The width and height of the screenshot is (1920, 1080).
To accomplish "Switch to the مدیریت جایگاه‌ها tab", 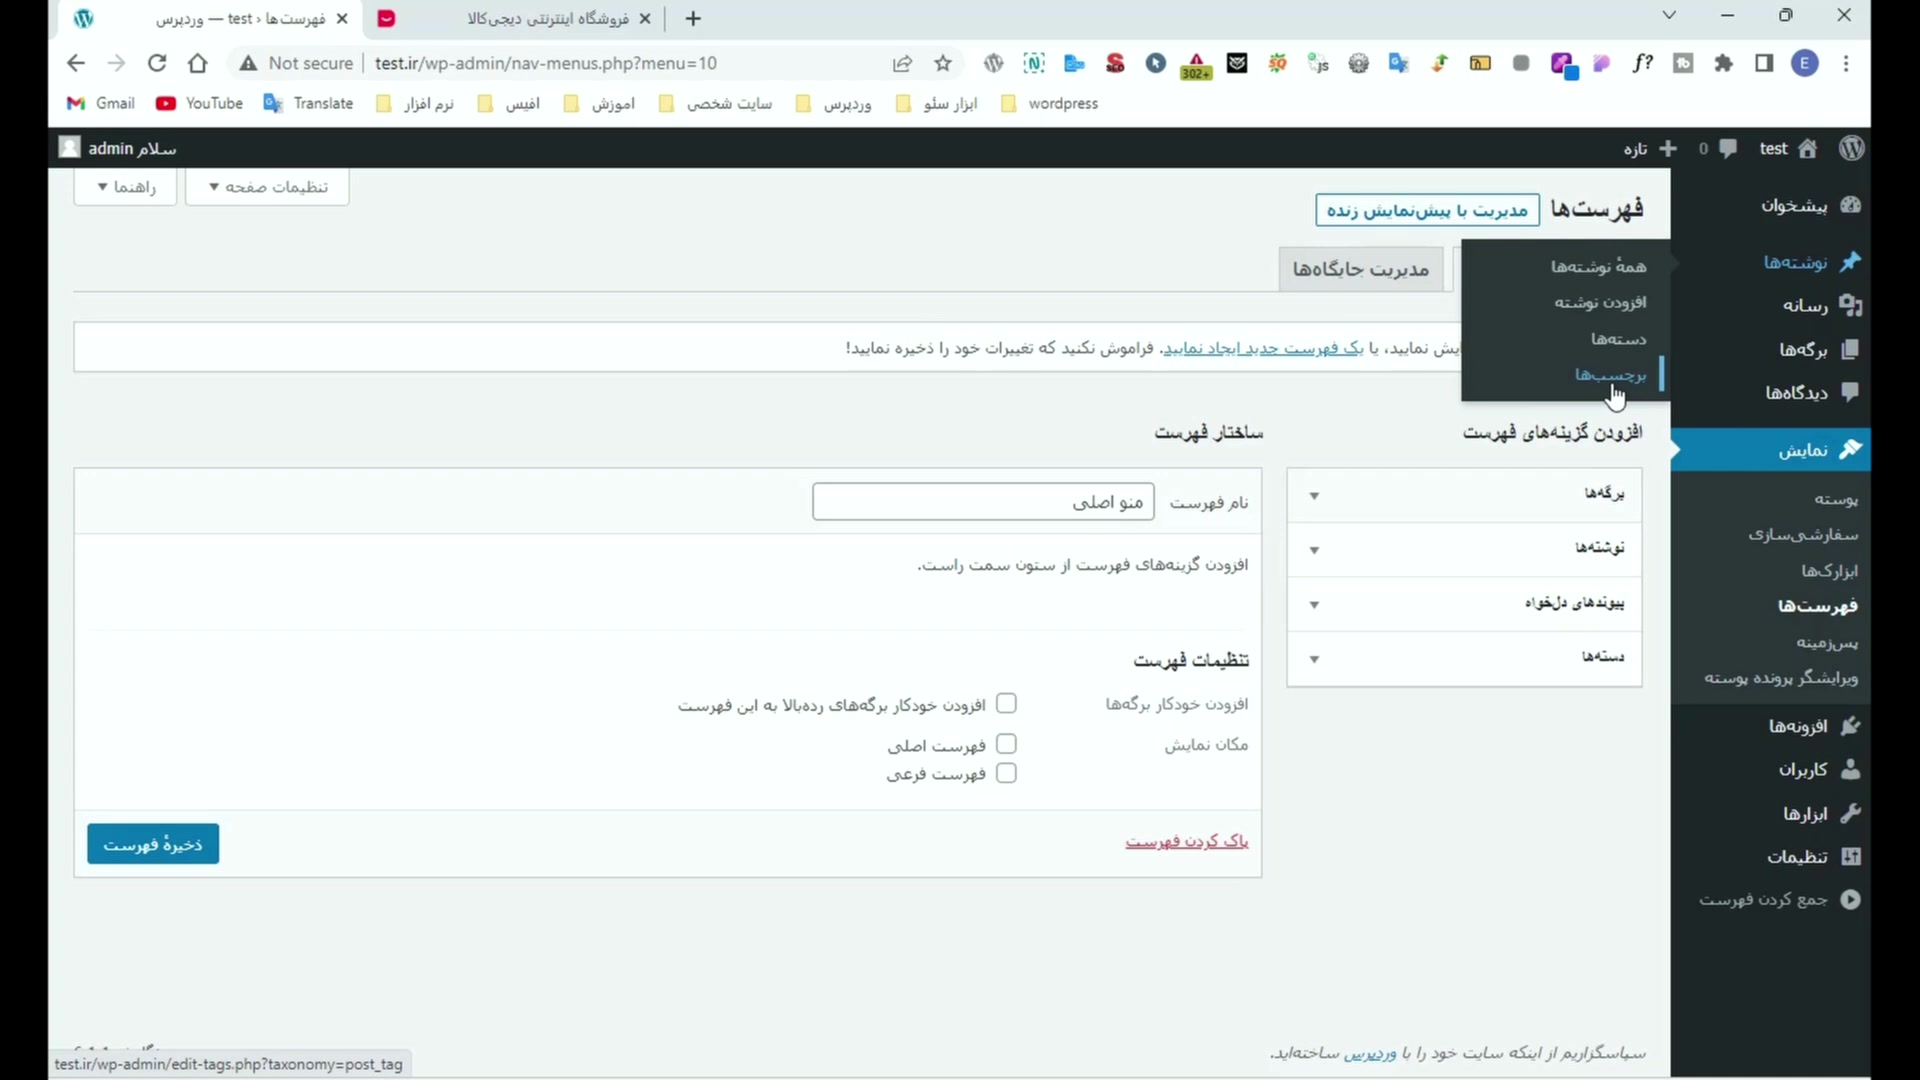I will [x=1360, y=269].
